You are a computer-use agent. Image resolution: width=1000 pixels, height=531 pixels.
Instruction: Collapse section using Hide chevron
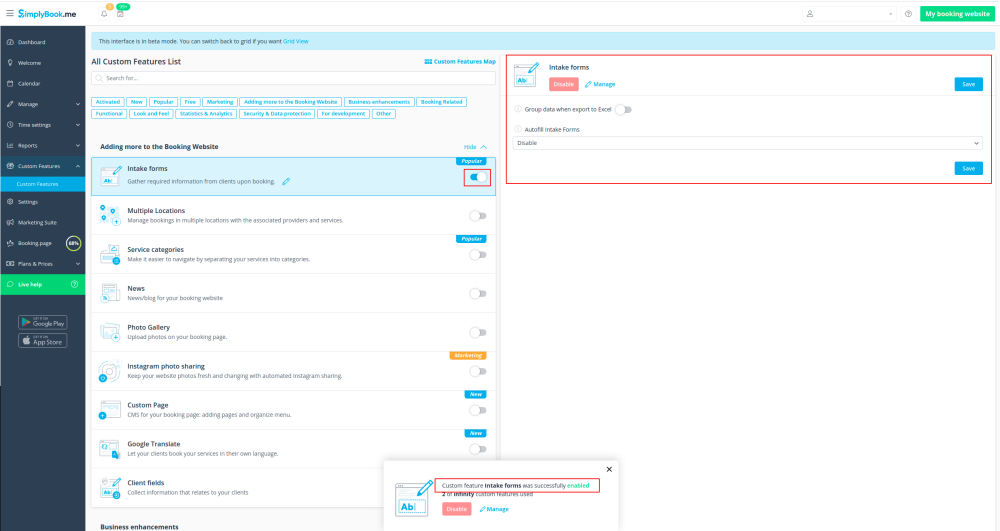click(x=476, y=147)
